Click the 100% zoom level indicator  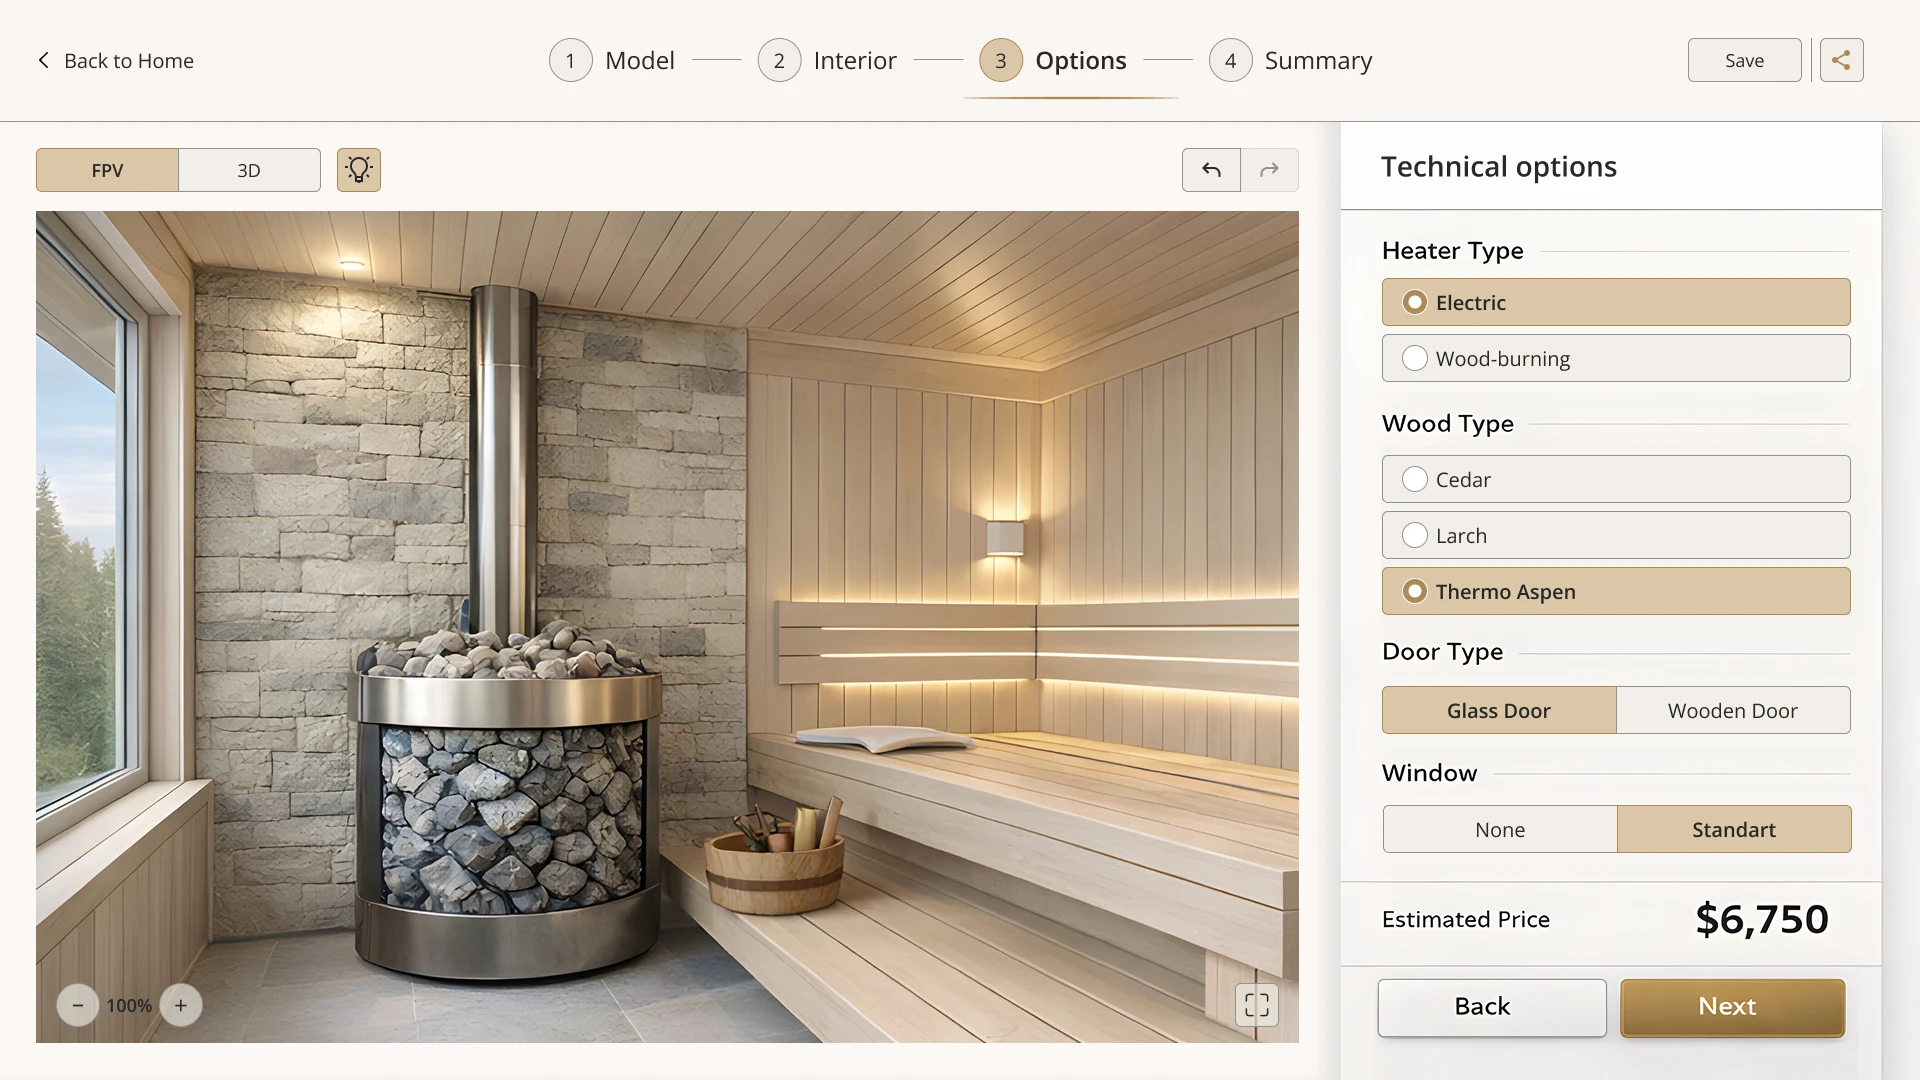[128, 1005]
